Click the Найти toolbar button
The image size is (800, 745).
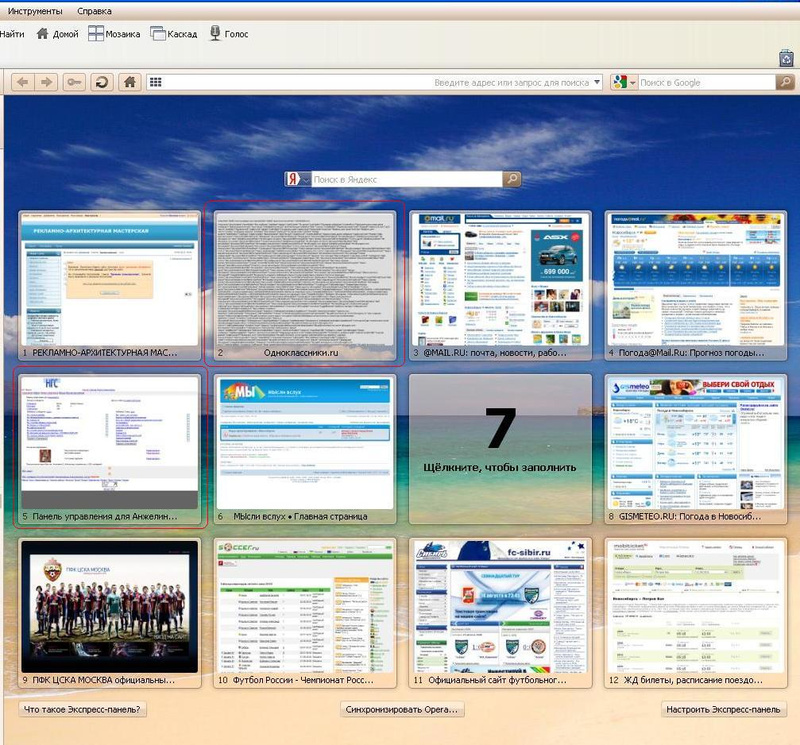(x=12, y=34)
